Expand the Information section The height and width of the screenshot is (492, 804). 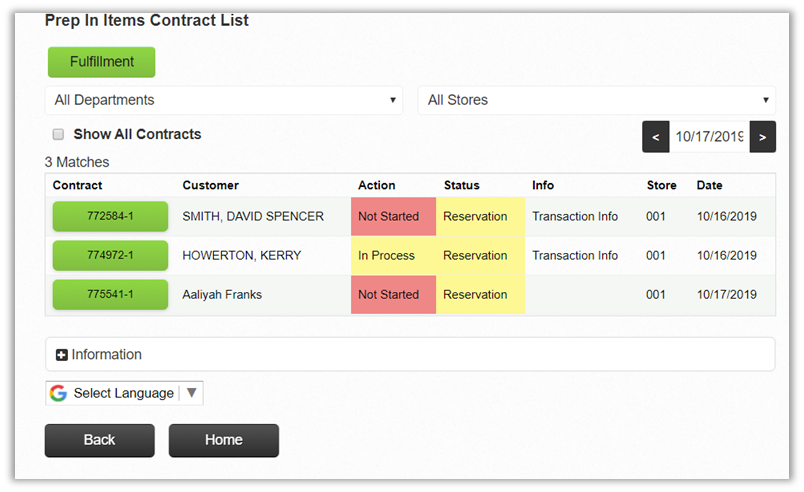[106, 355]
